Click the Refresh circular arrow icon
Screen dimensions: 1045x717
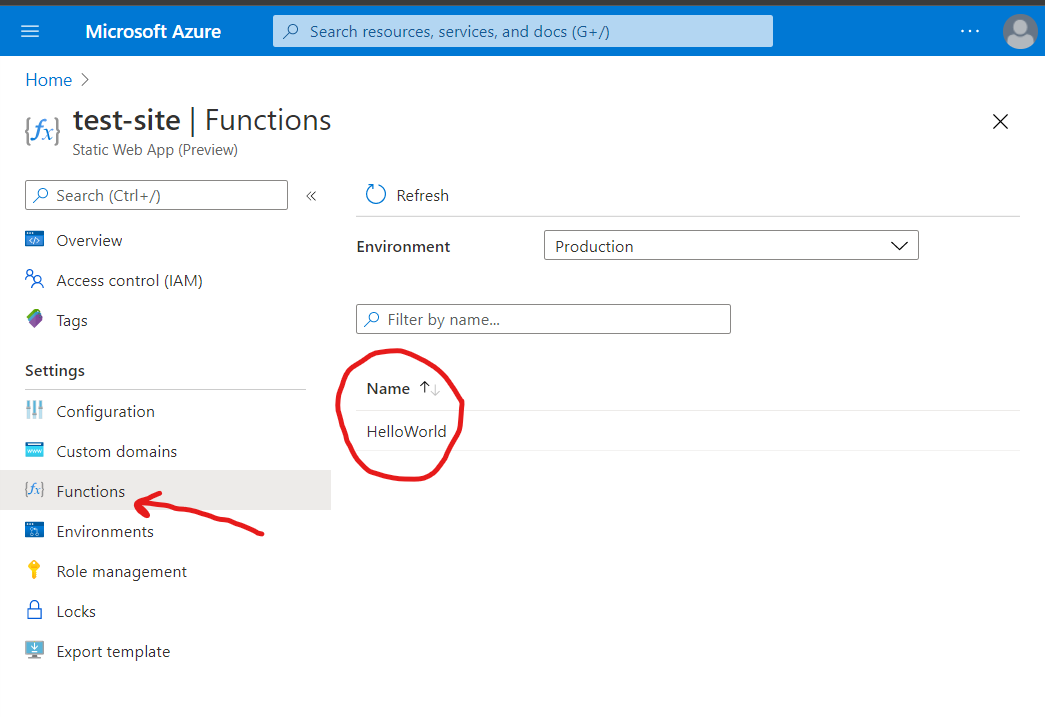coord(376,195)
